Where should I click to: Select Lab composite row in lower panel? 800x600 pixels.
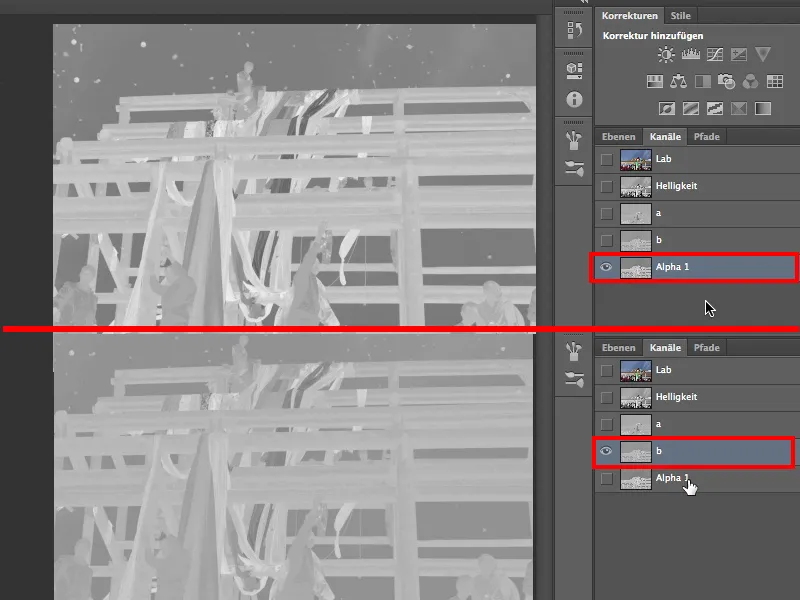pyautogui.click(x=697, y=370)
